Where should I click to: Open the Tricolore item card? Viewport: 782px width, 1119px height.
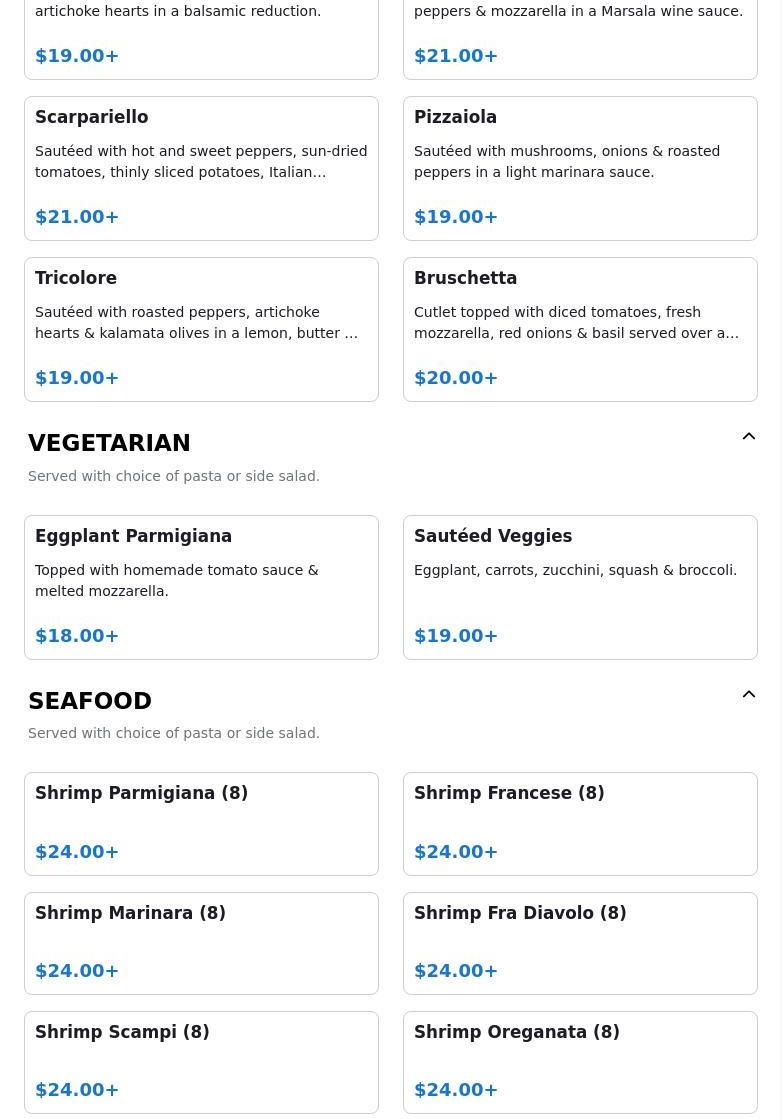201,330
